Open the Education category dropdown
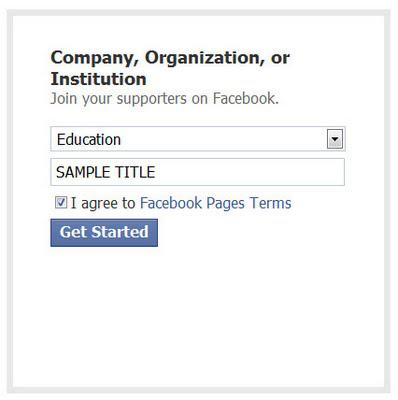This screenshot has height=400, width=398. [x=198, y=139]
